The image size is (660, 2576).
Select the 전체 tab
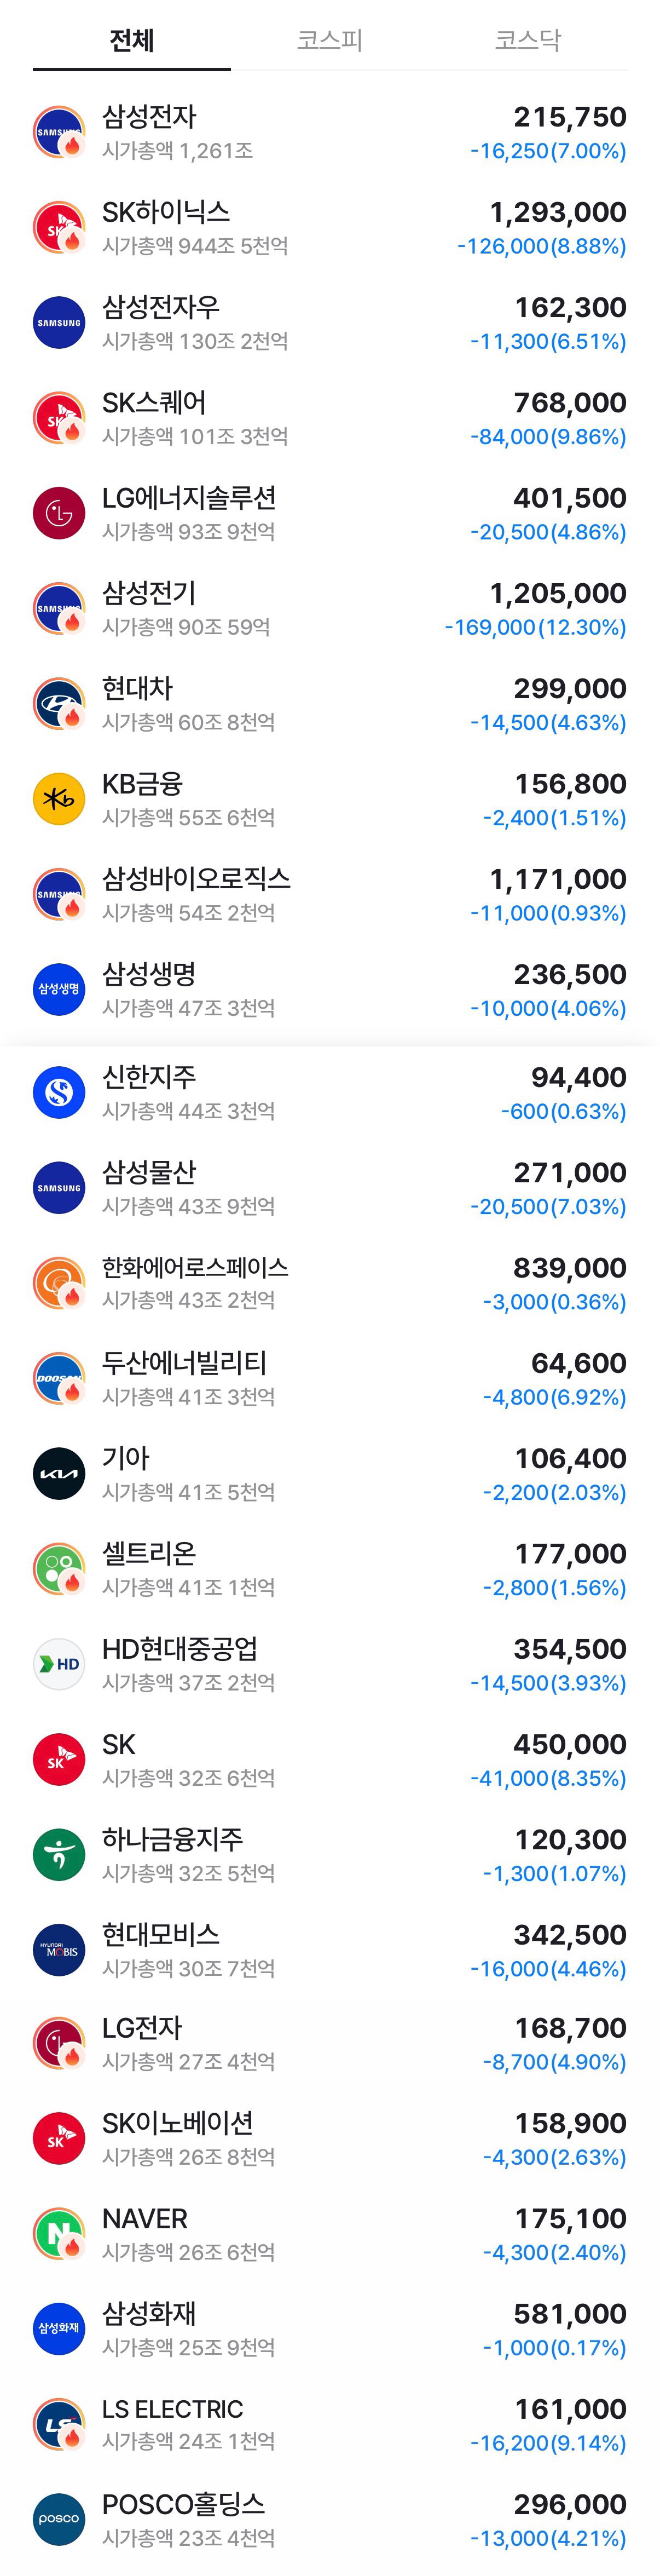point(131,40)
